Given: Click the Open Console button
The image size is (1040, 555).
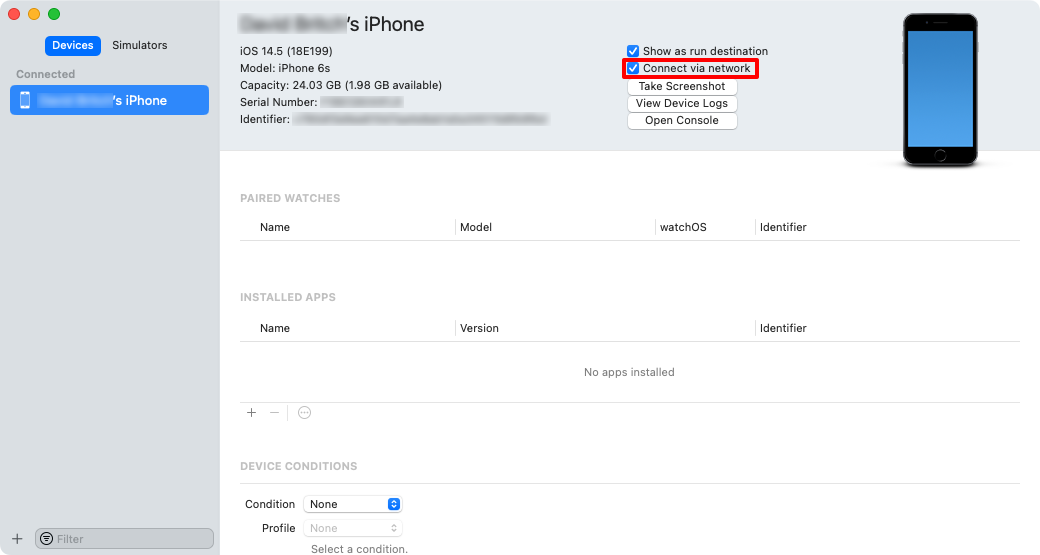Looking at the screenshot, I should point(682,120).
